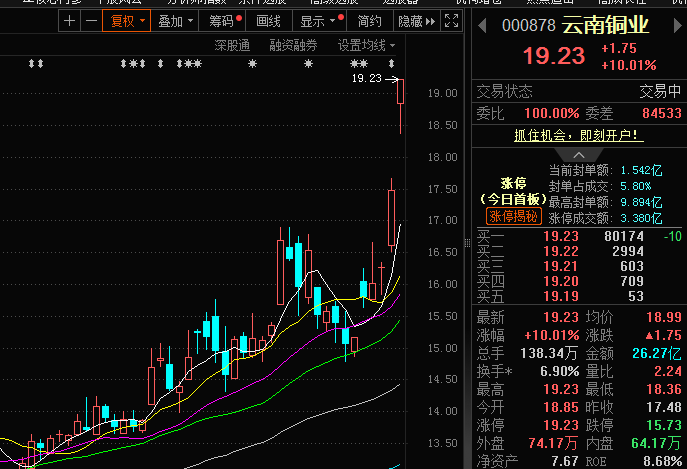The height and width of the screenshot is (469, 687).
Task: Open the 显示 display dropdown
Action: [318, 21]
